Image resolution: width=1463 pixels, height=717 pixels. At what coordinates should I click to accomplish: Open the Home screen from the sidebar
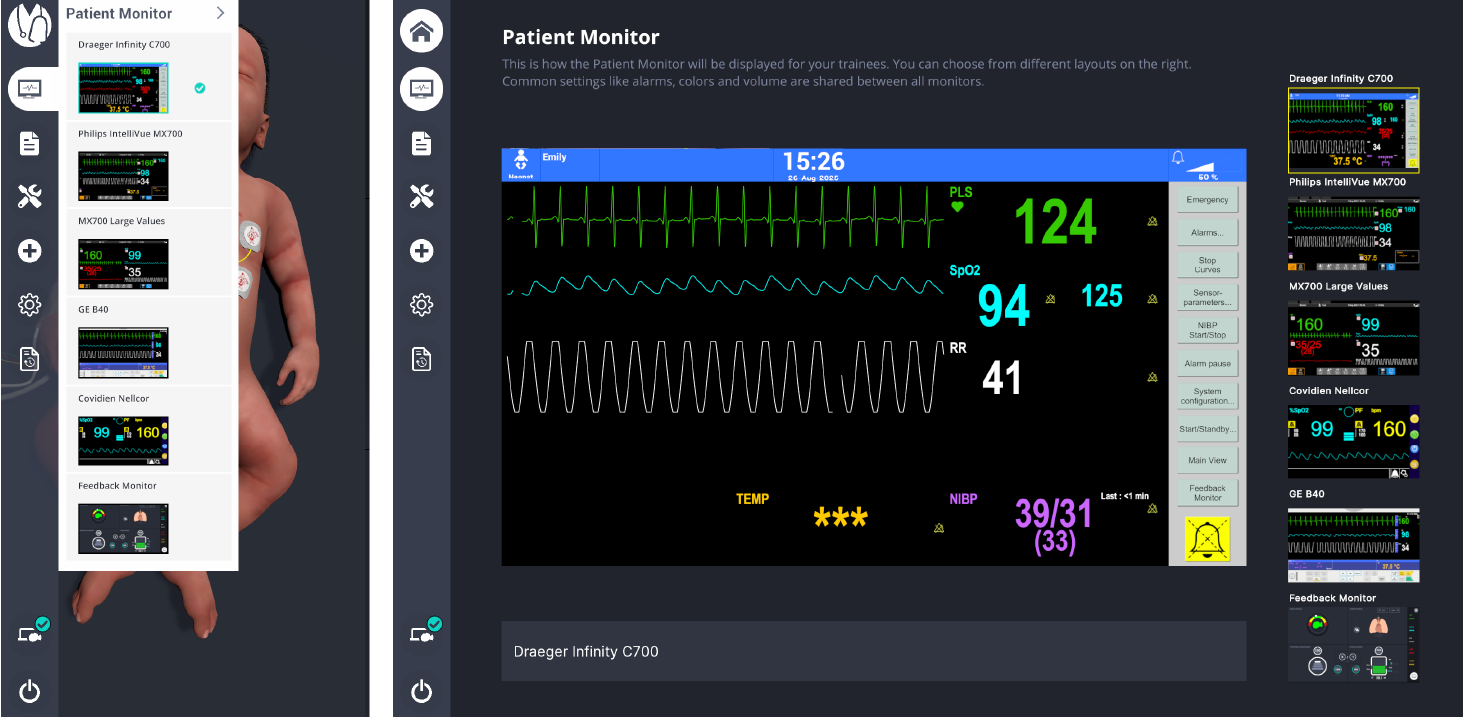coord(421,31)
